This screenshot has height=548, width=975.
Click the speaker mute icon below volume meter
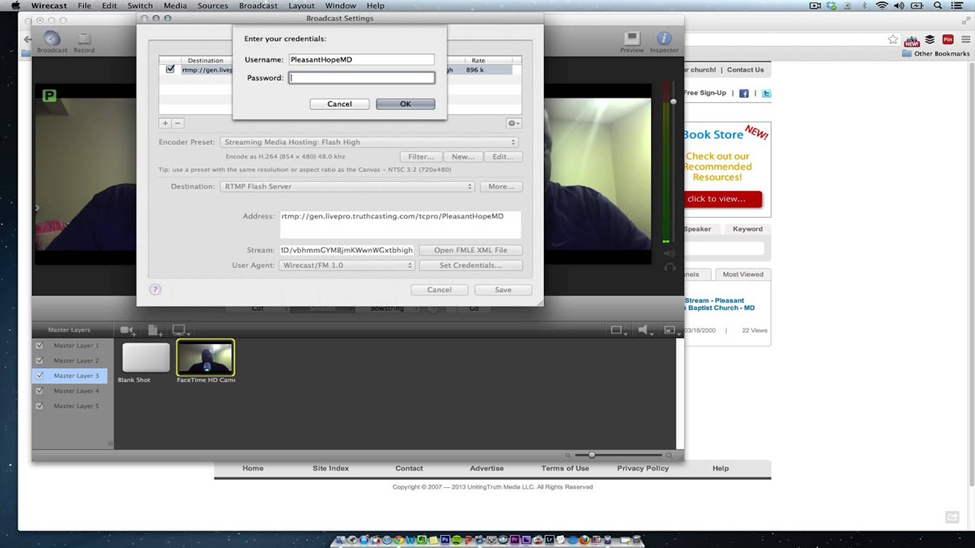[669, 254]
